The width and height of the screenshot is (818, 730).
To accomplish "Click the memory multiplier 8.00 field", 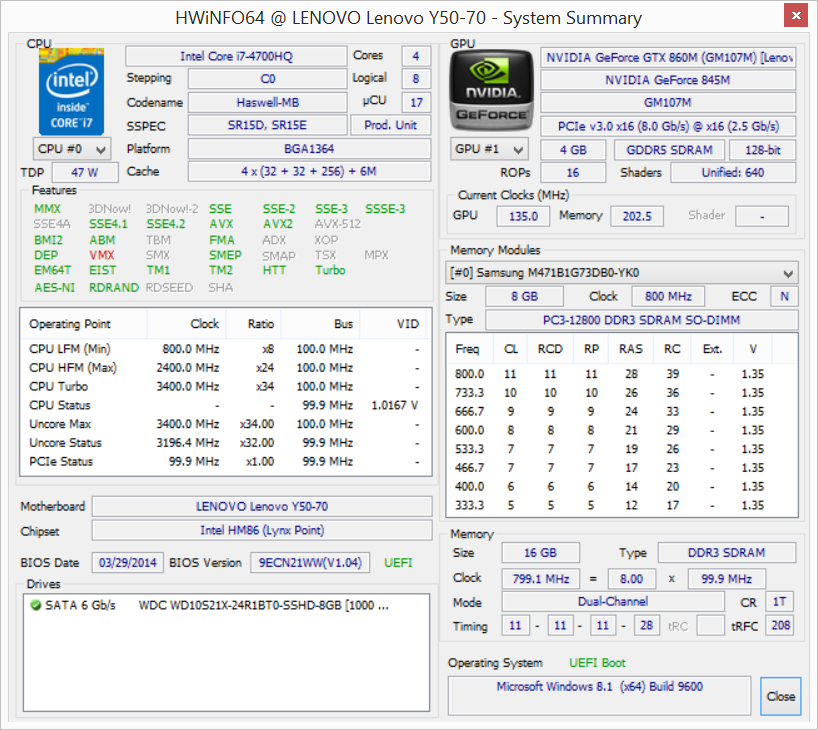I will click(x=631, y=579).
